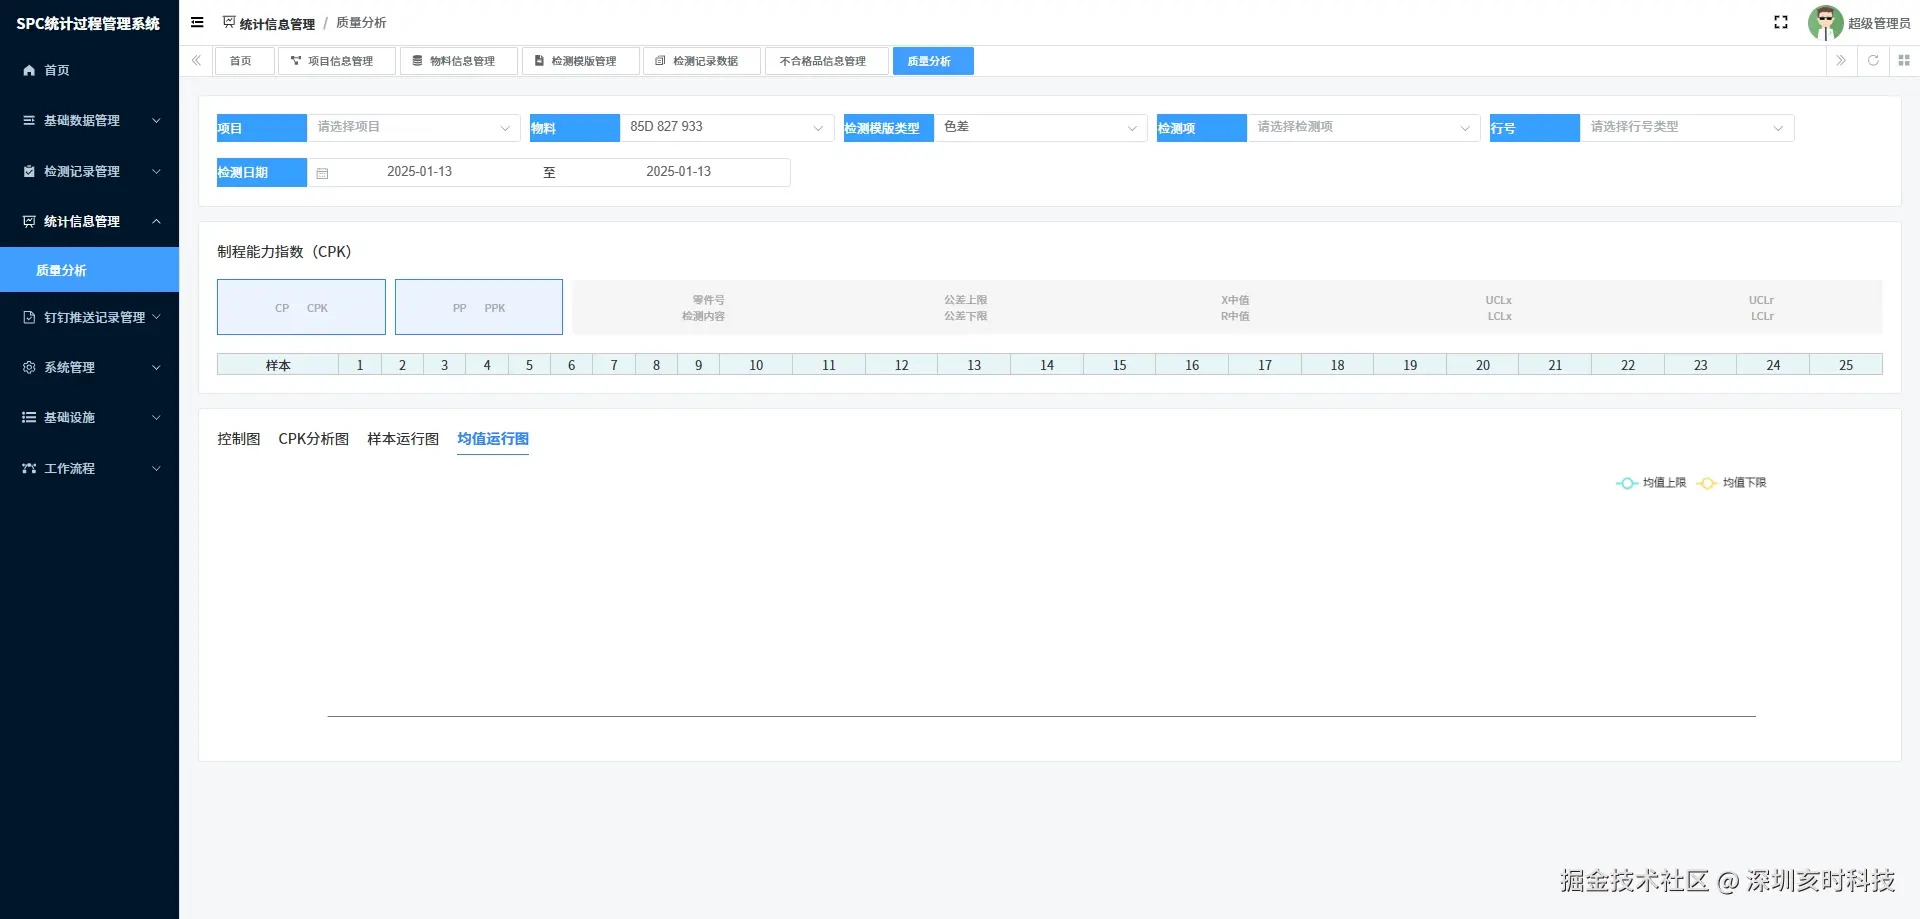Refresh the current tab page icon
This screenshot has width=1920, height=919.
click(1873, 61)
